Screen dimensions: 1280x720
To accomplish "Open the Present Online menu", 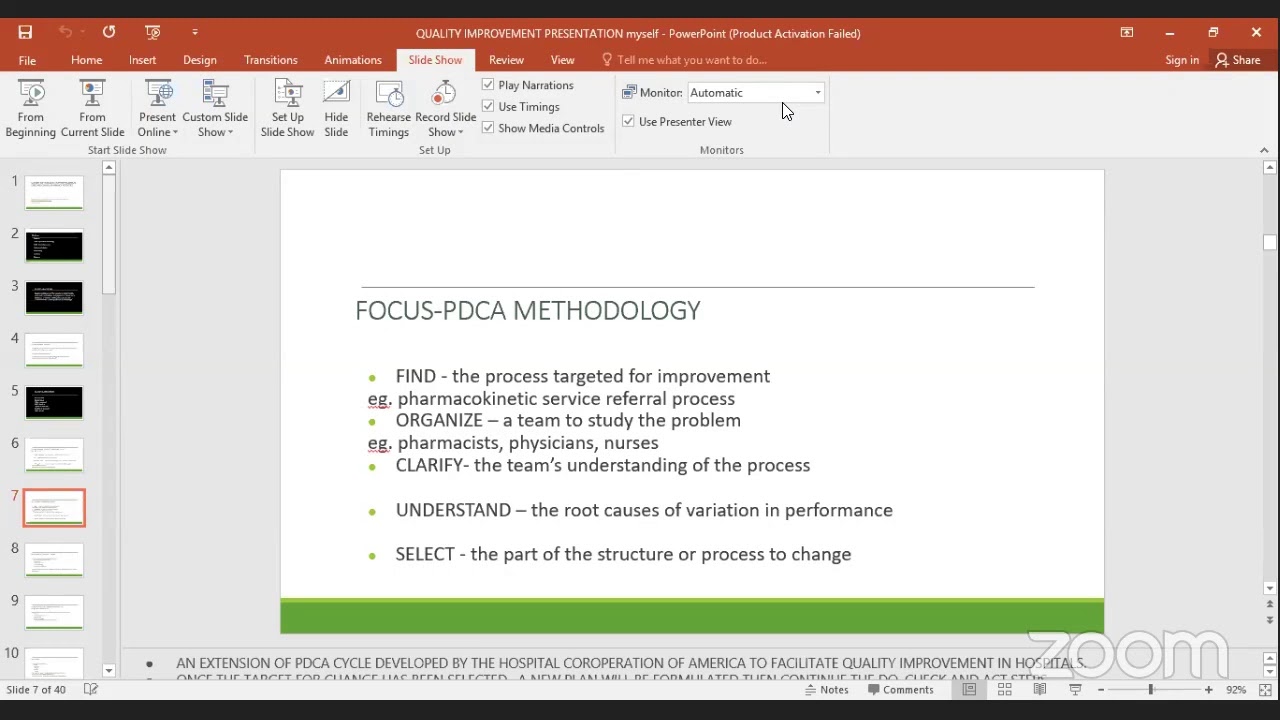I will tap(158, 110).
